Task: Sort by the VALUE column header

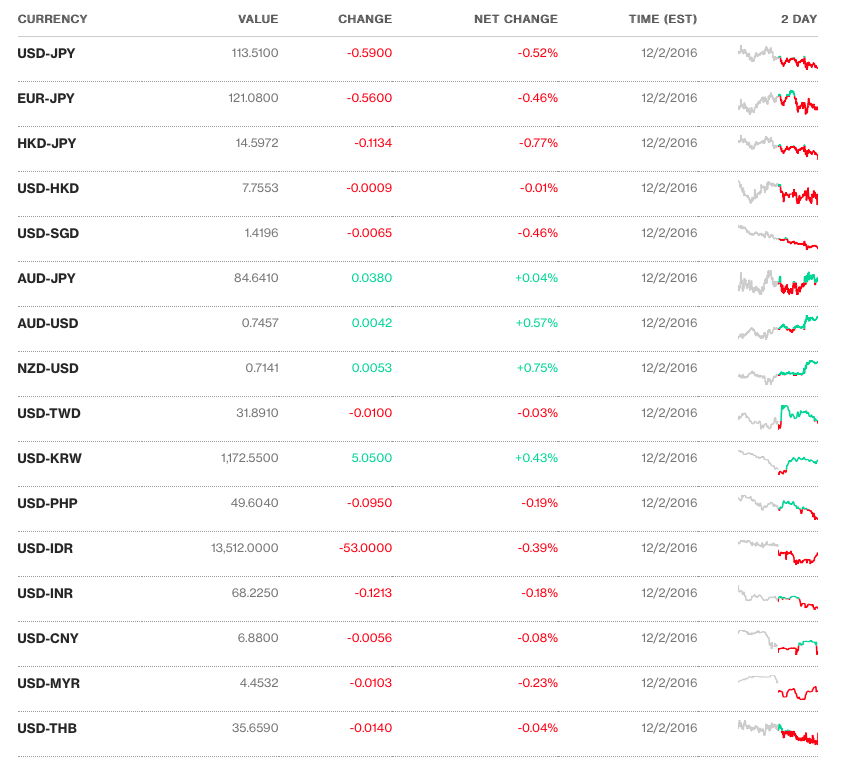Action: (258, 19)
